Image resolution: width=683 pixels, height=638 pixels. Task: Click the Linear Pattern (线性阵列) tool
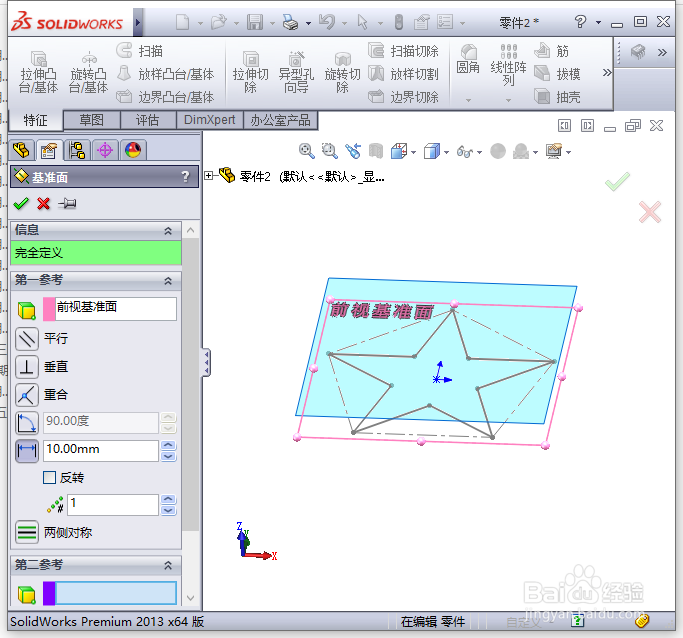coord(508,65)
